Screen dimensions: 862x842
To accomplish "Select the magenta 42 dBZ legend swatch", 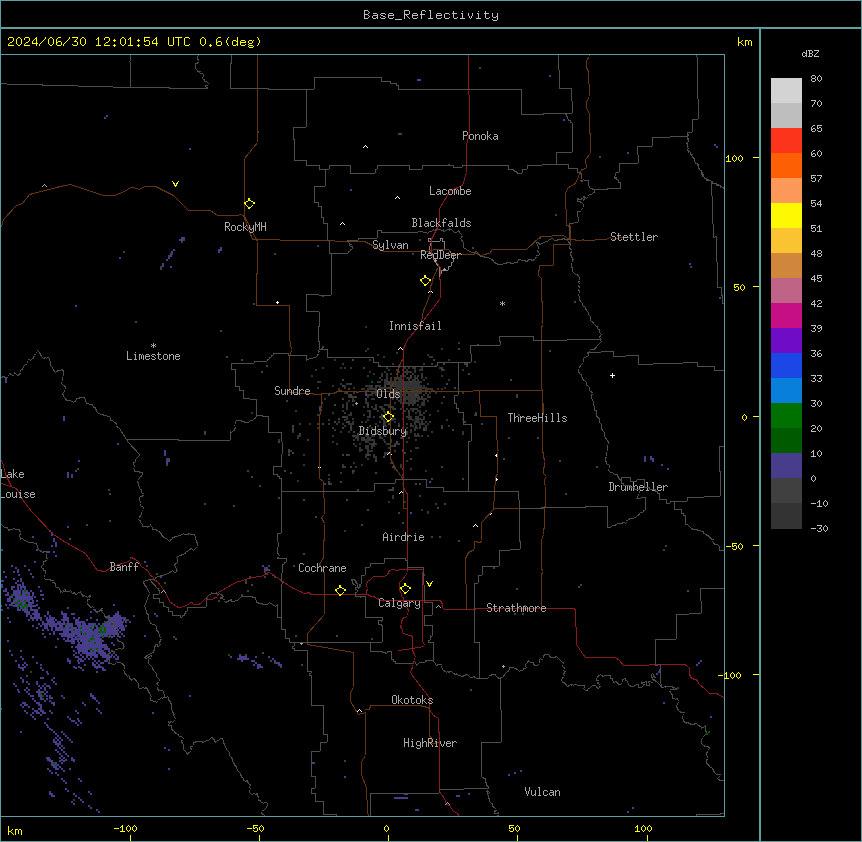I will point(786,315).
